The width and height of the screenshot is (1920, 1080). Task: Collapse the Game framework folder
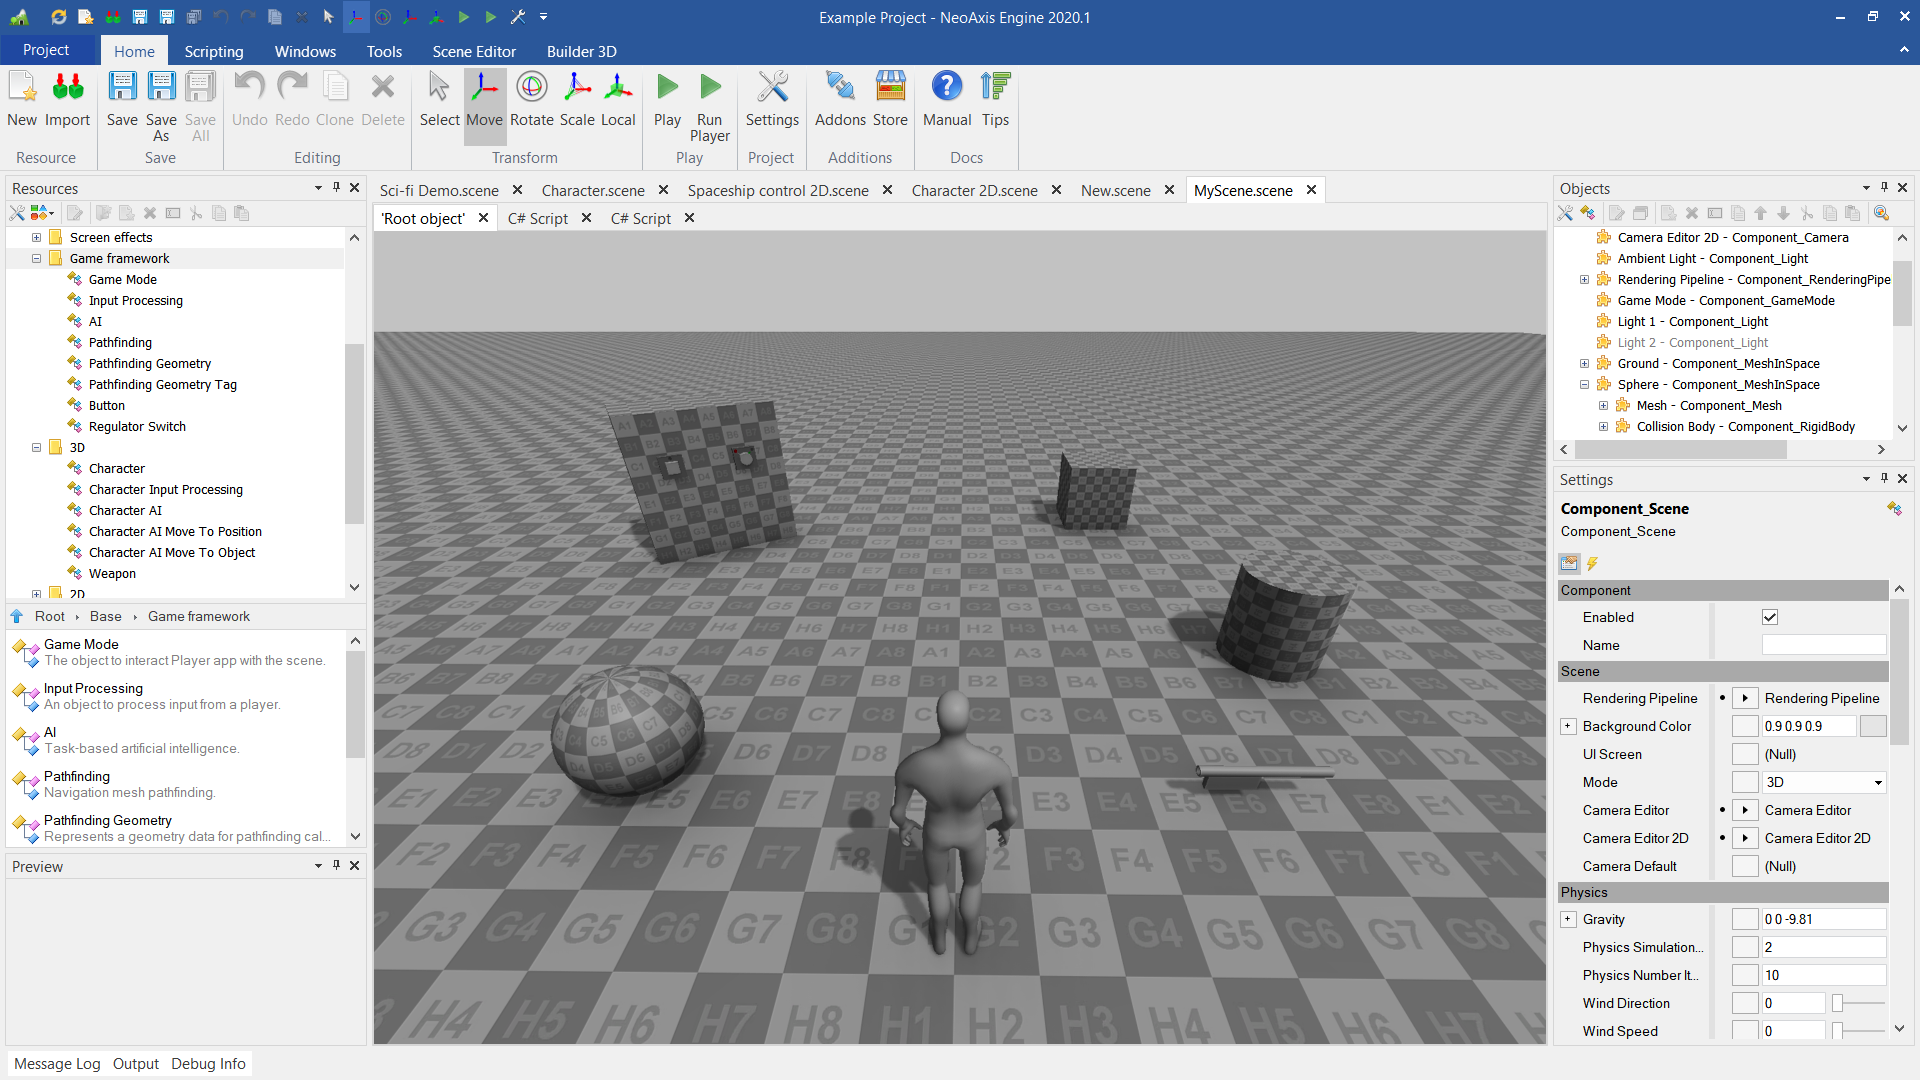click(x=37, y=258)
